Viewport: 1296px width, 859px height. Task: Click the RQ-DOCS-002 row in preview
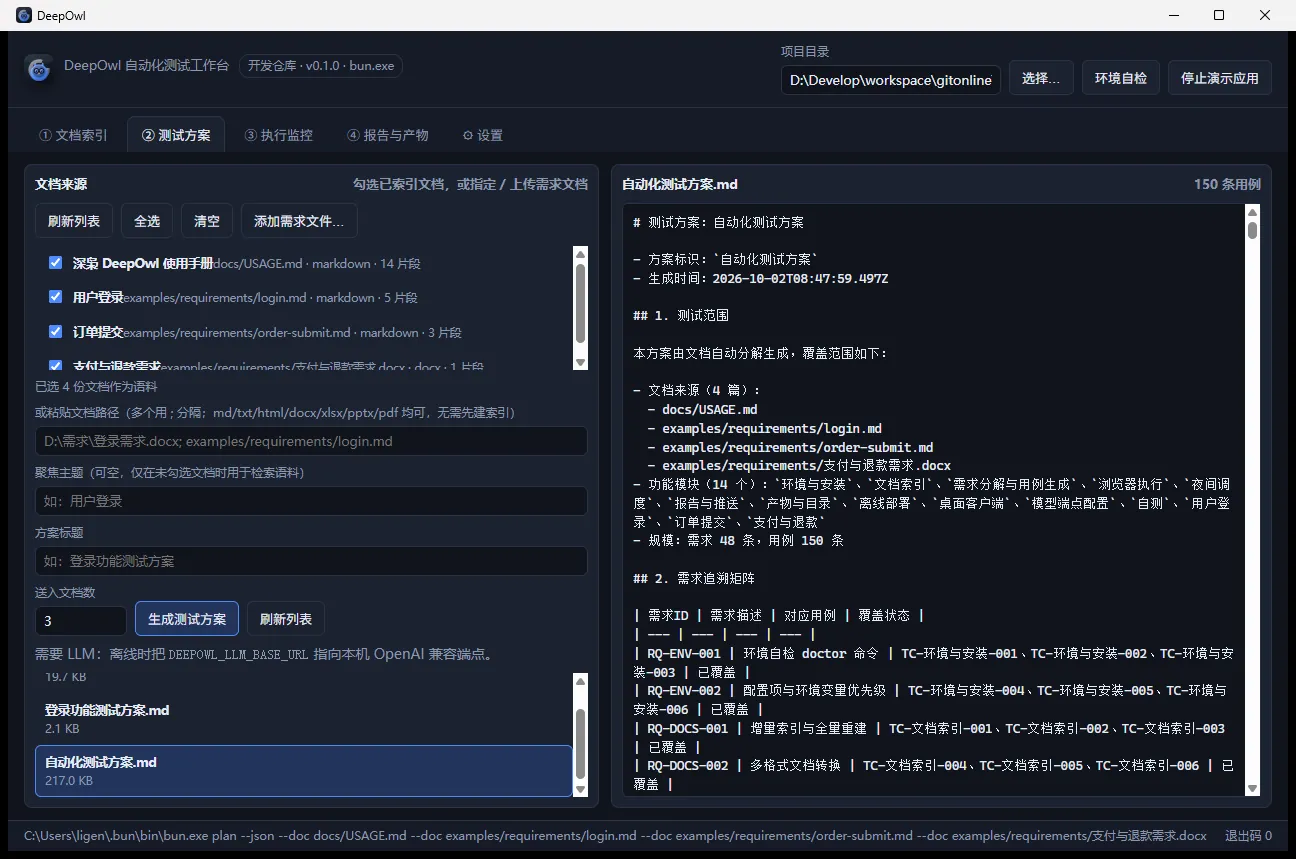click(933, 775)
